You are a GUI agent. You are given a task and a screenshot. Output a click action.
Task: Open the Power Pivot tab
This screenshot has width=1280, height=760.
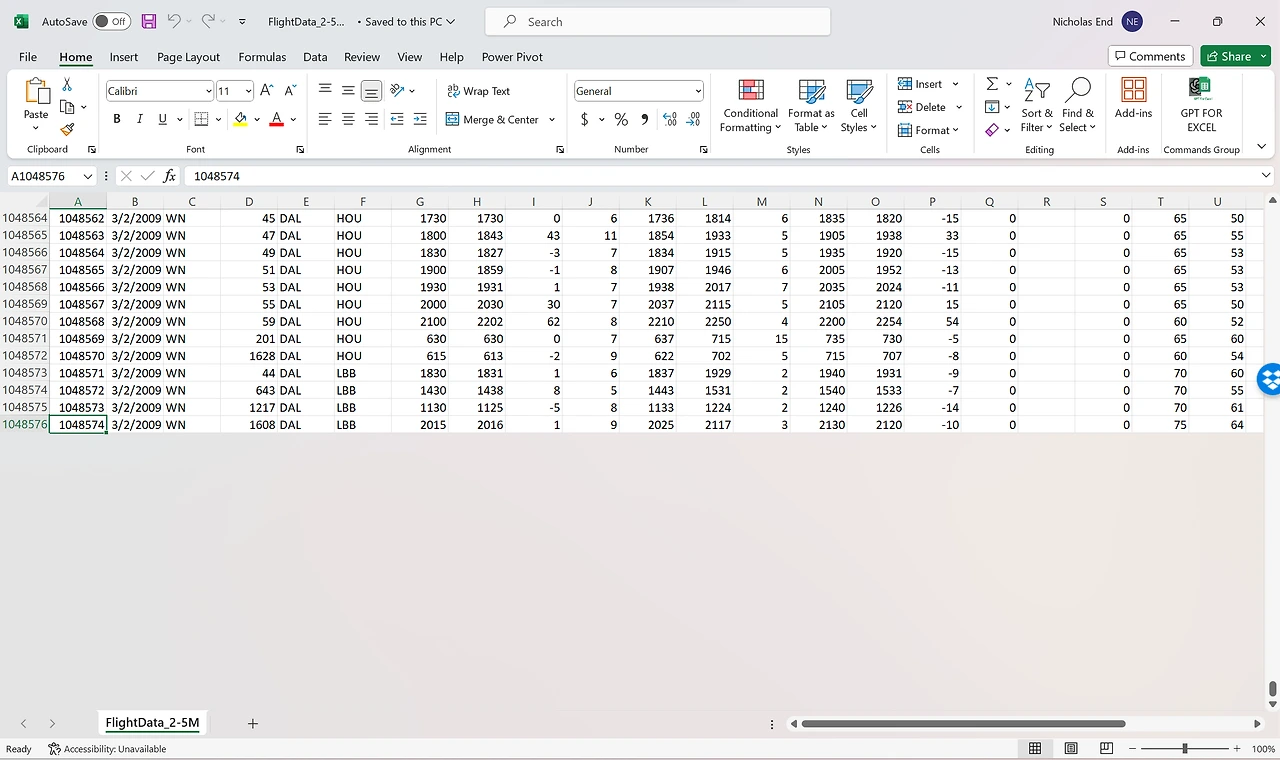512,57
